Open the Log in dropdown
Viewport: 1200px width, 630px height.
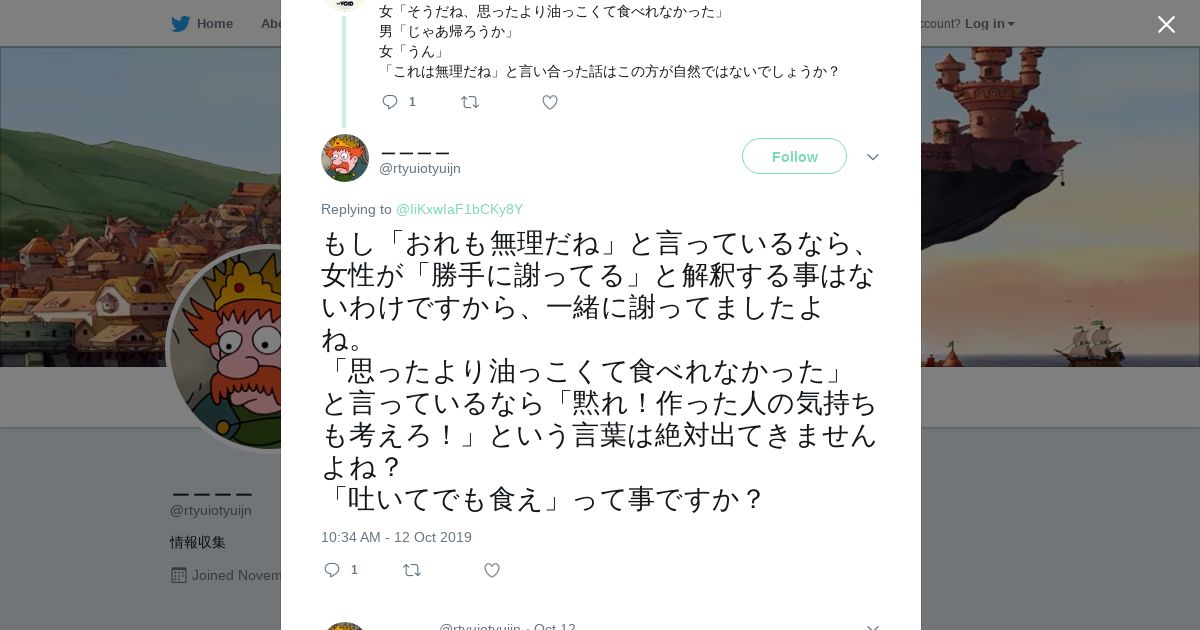(x=989, y=24)
